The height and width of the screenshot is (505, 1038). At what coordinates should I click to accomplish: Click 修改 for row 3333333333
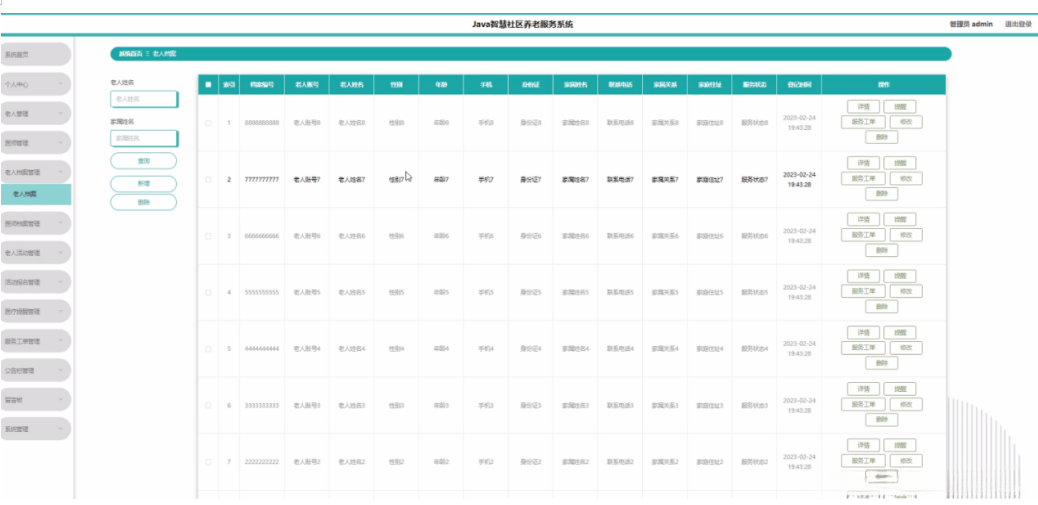click(x=906, y=404)
